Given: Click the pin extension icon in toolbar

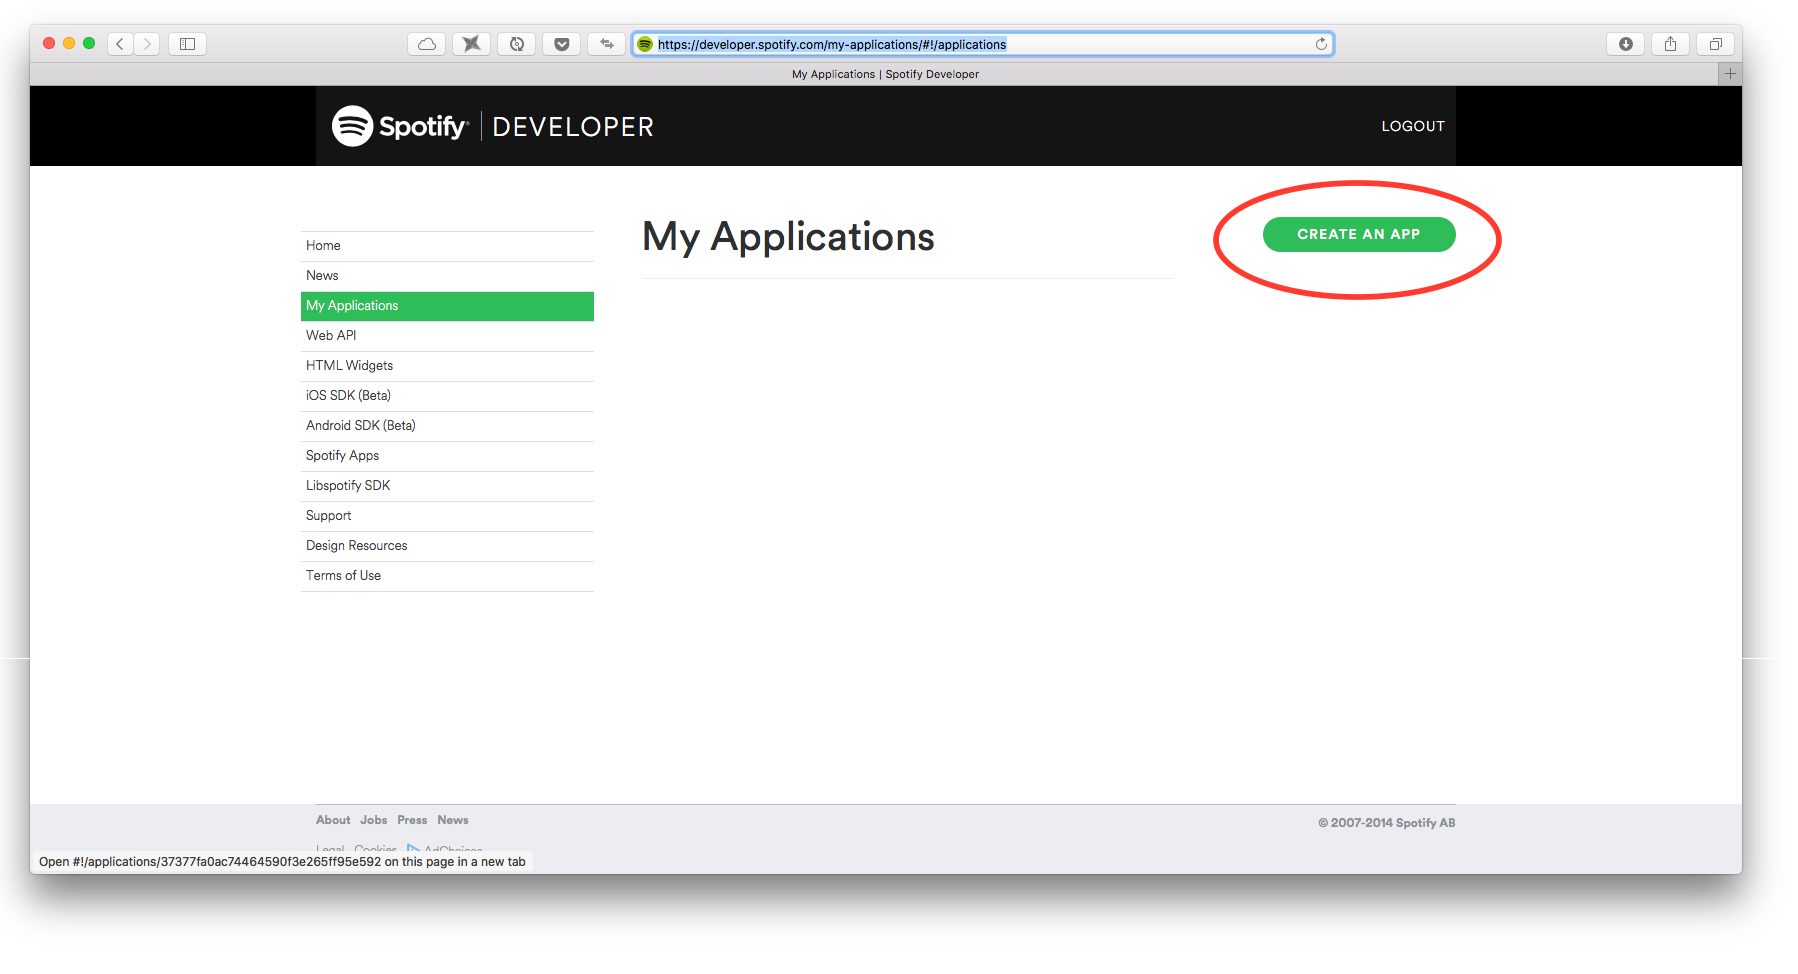Looking at the screenshot, I should pos(472,44).
